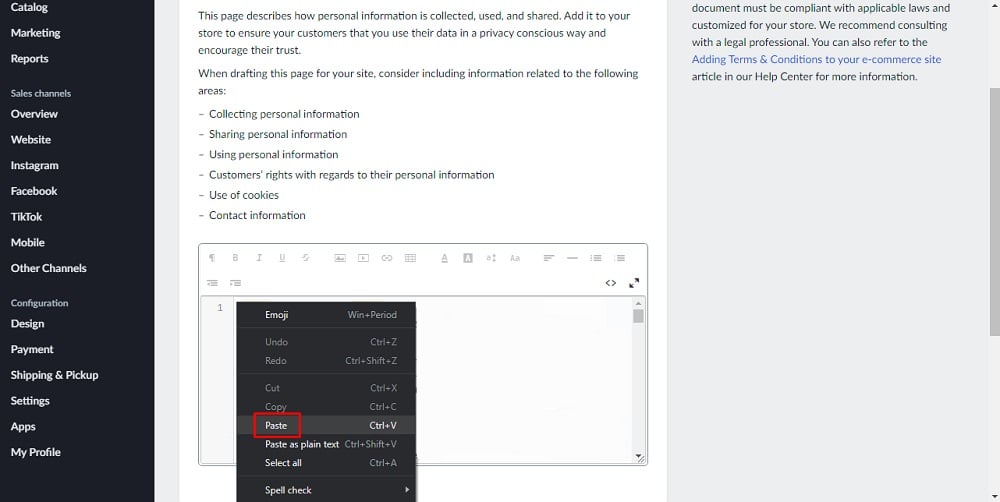Toggle the HTML code view icon
1000x502 pixels.
click(x=611, y=283)
